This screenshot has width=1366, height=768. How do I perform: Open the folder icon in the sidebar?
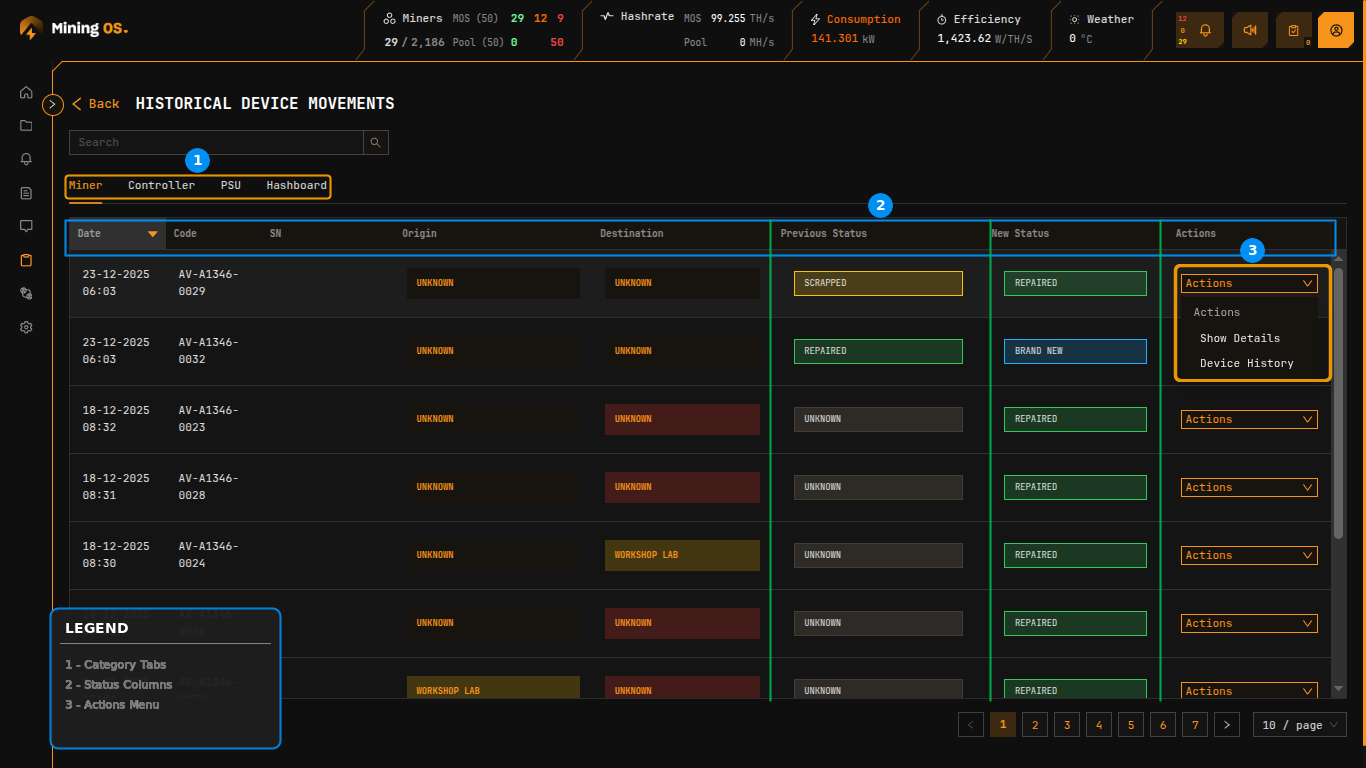pyautogui.click(x=26, y=126)
